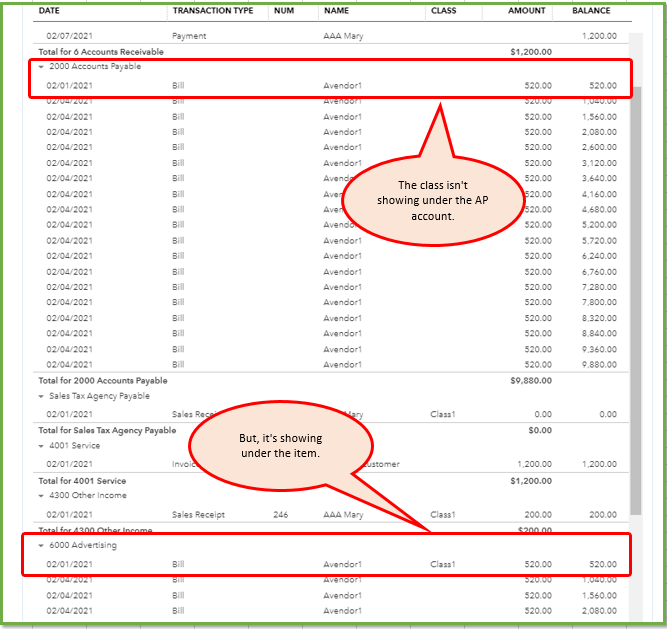The image size is (667, 629).
Task: Select the Total for Sales Tax Agency Payable row
Action: [331, 430]
